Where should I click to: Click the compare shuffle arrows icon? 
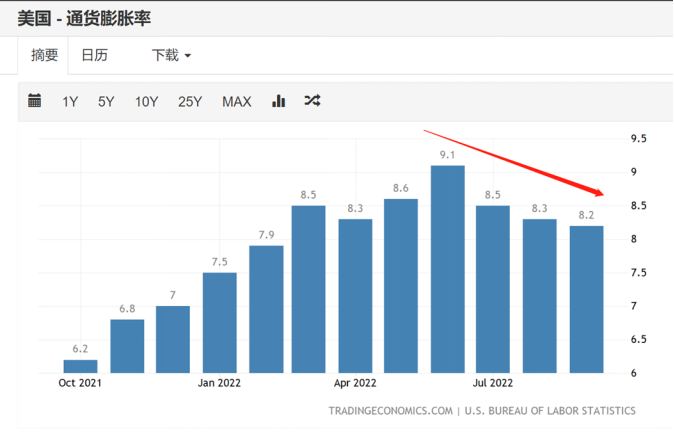click(312, 101)
